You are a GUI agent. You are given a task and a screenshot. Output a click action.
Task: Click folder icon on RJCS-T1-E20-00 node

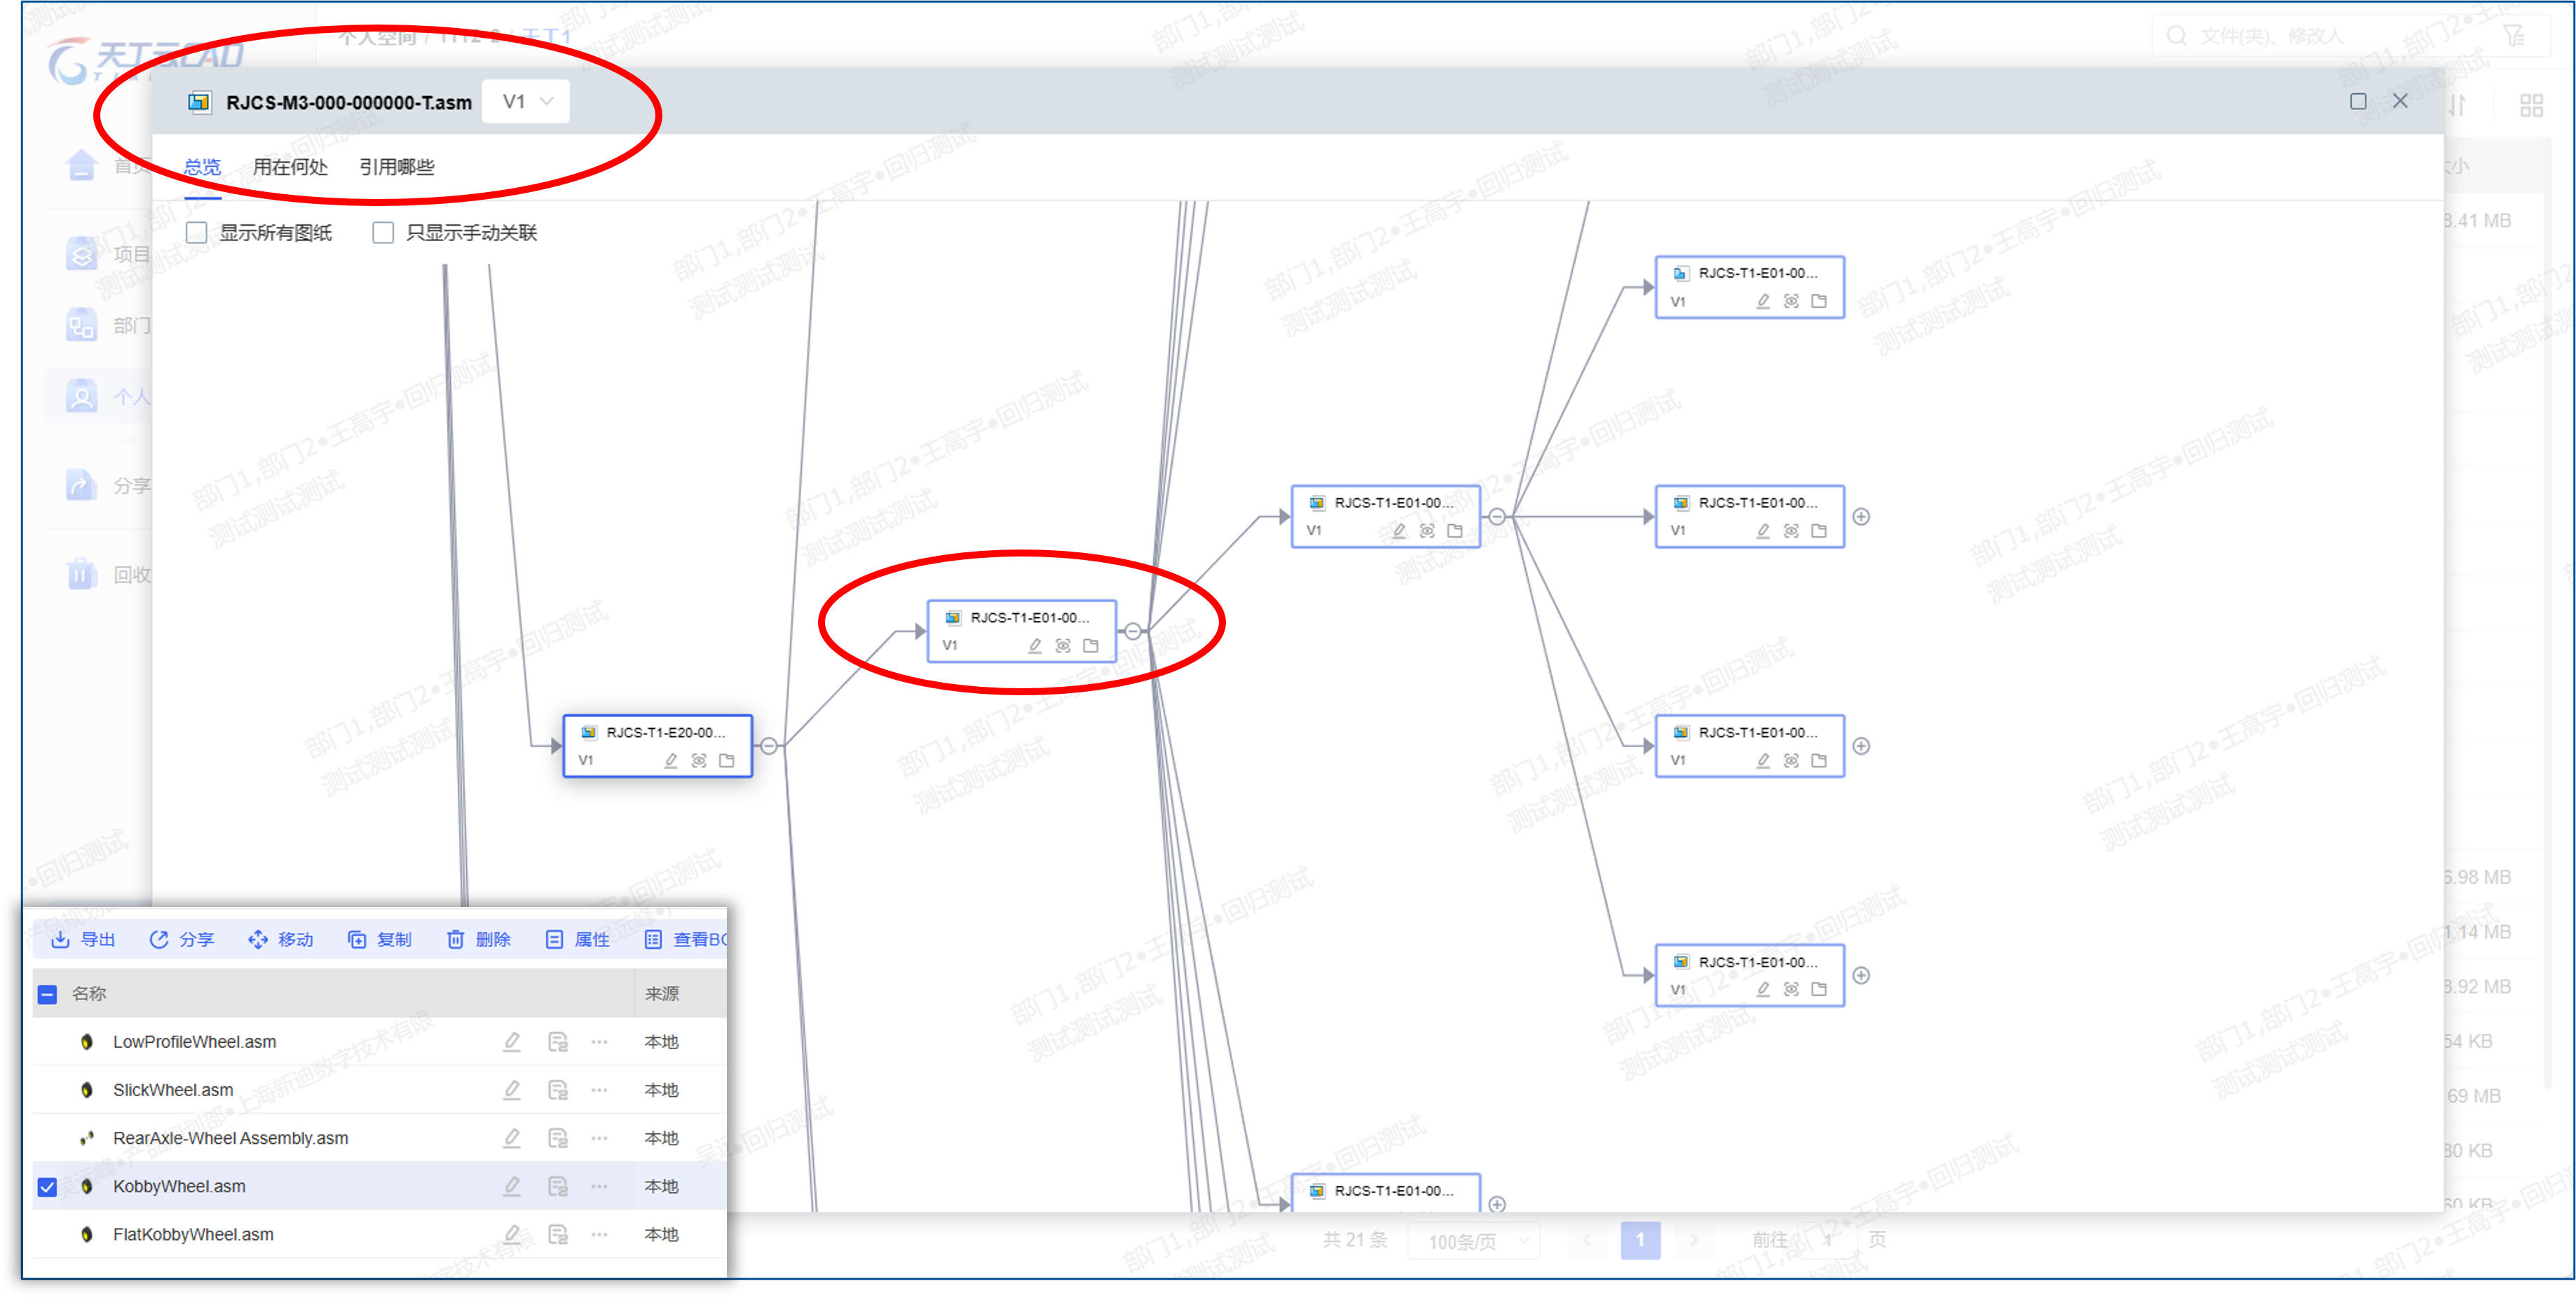pos(727,761)
